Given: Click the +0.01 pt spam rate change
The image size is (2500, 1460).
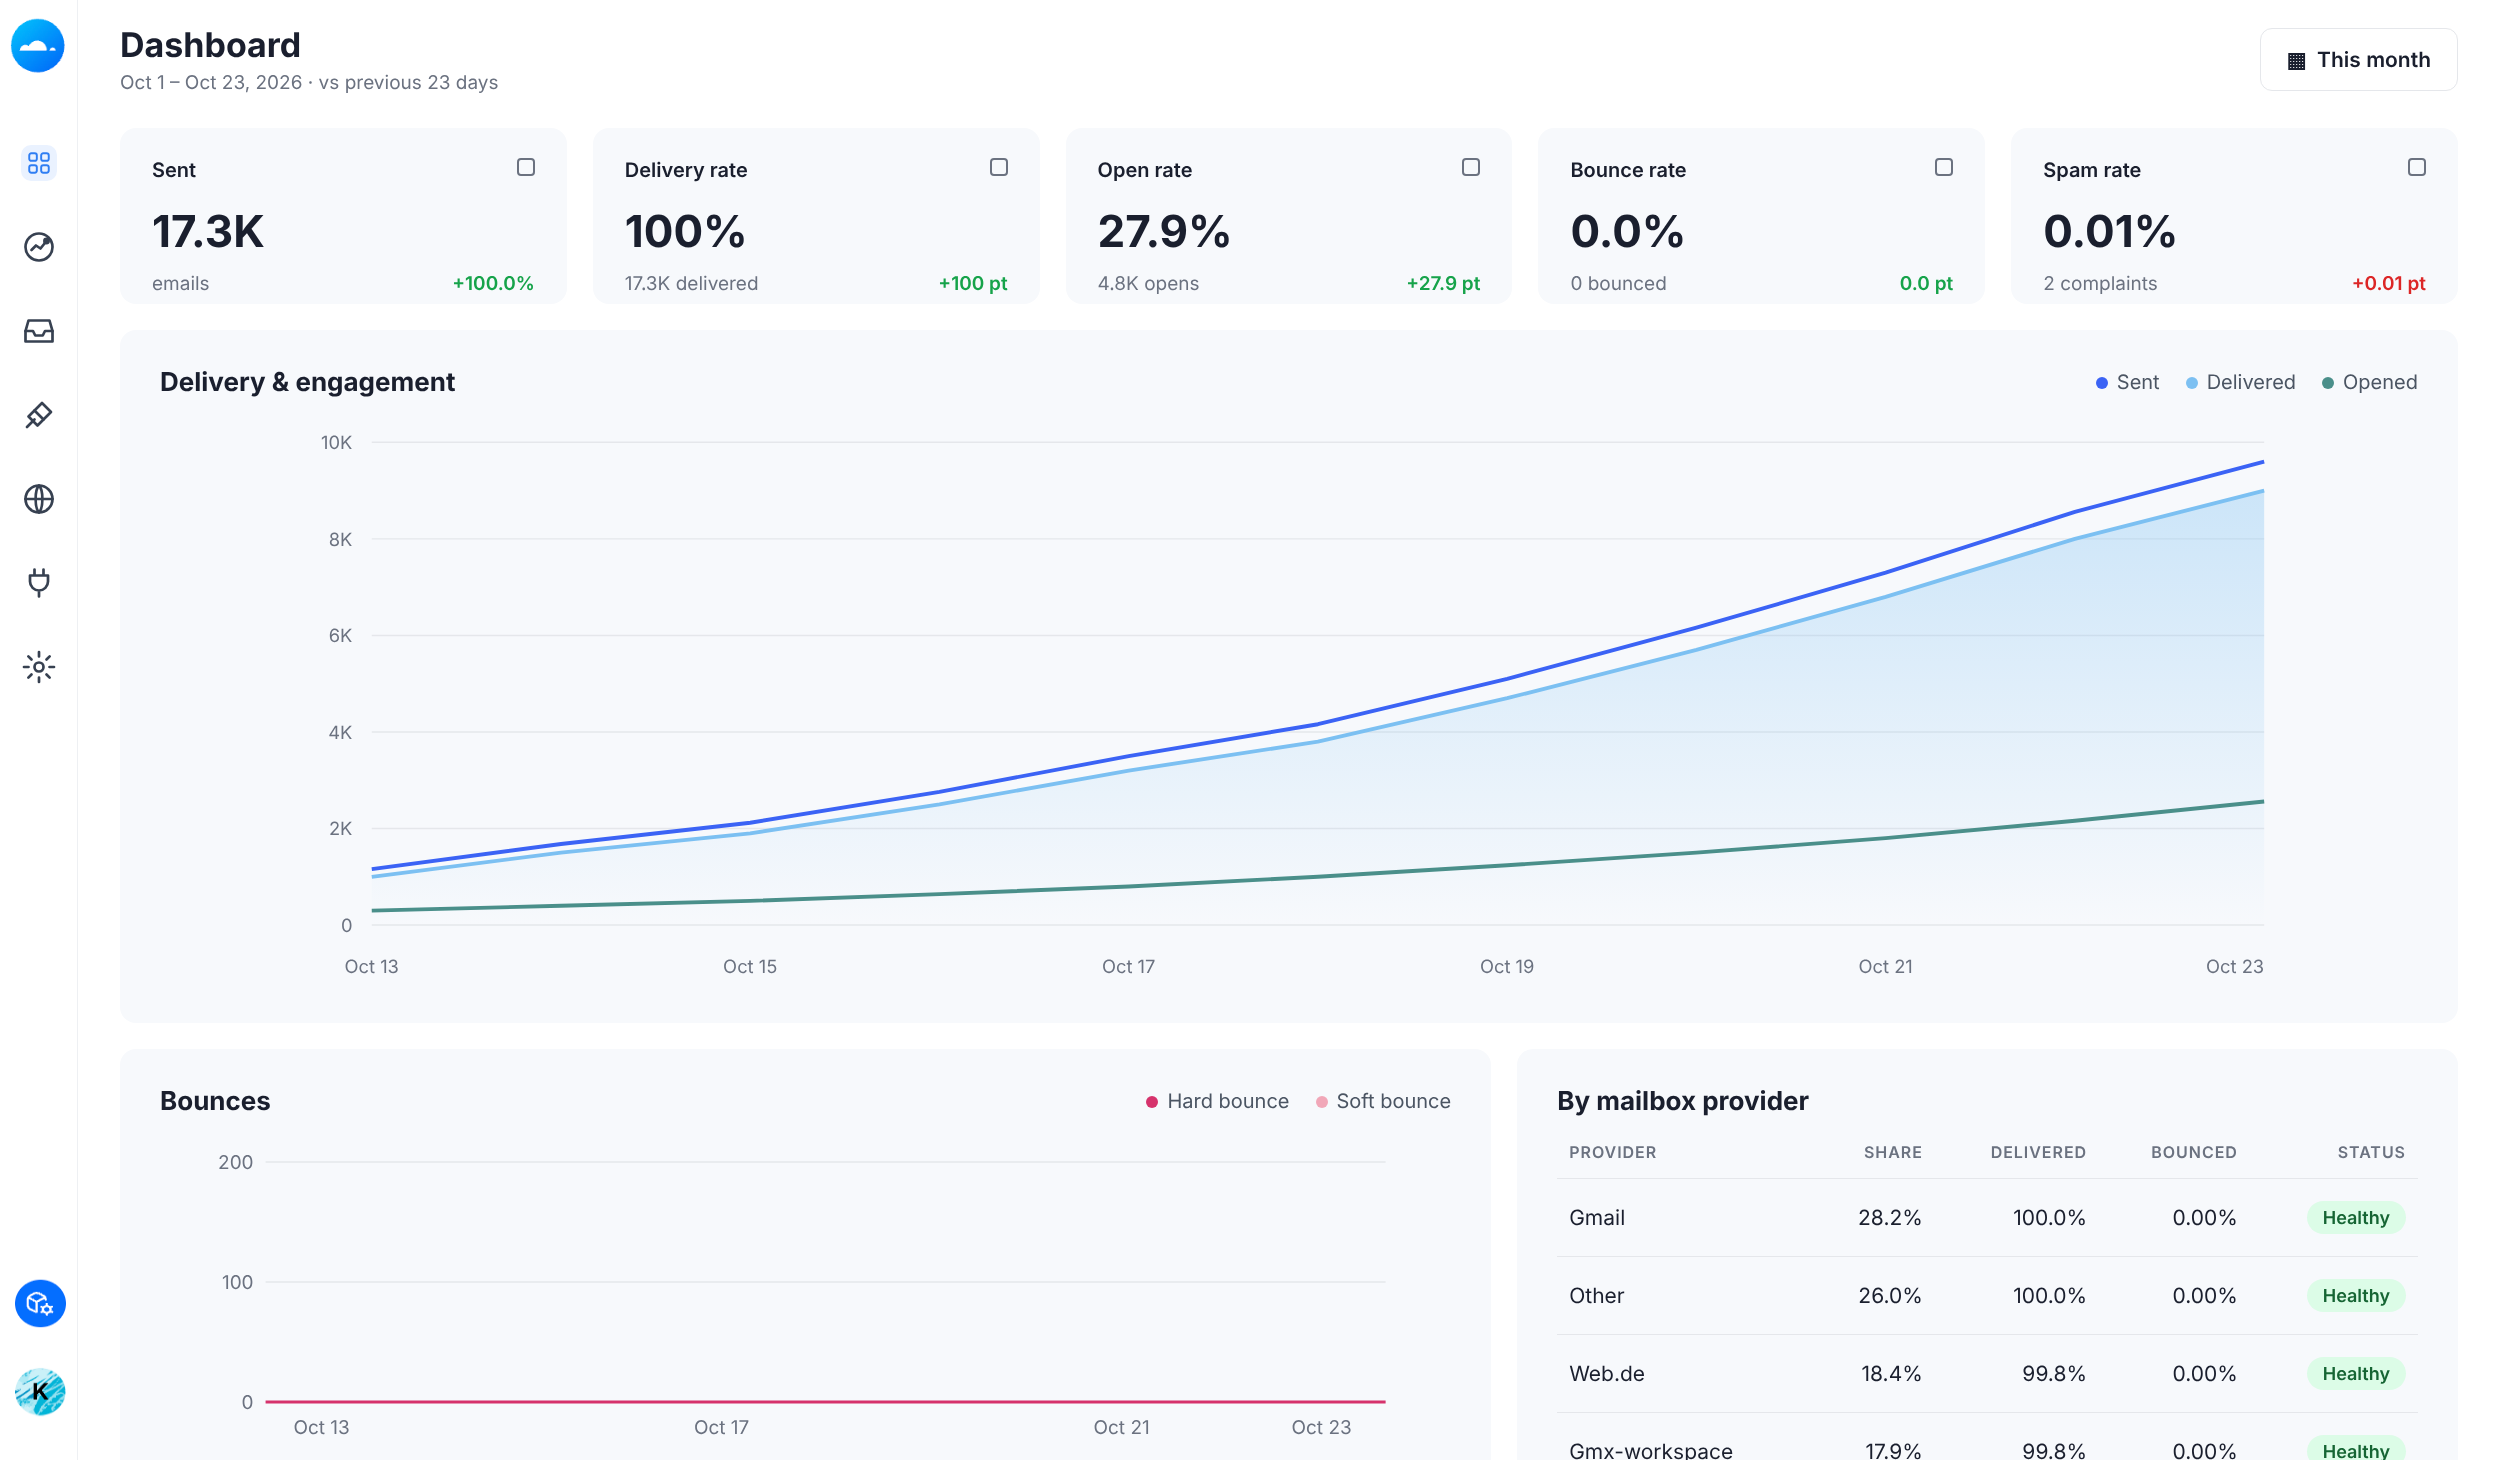Looking at the screenshot, I should point(2388,284).
